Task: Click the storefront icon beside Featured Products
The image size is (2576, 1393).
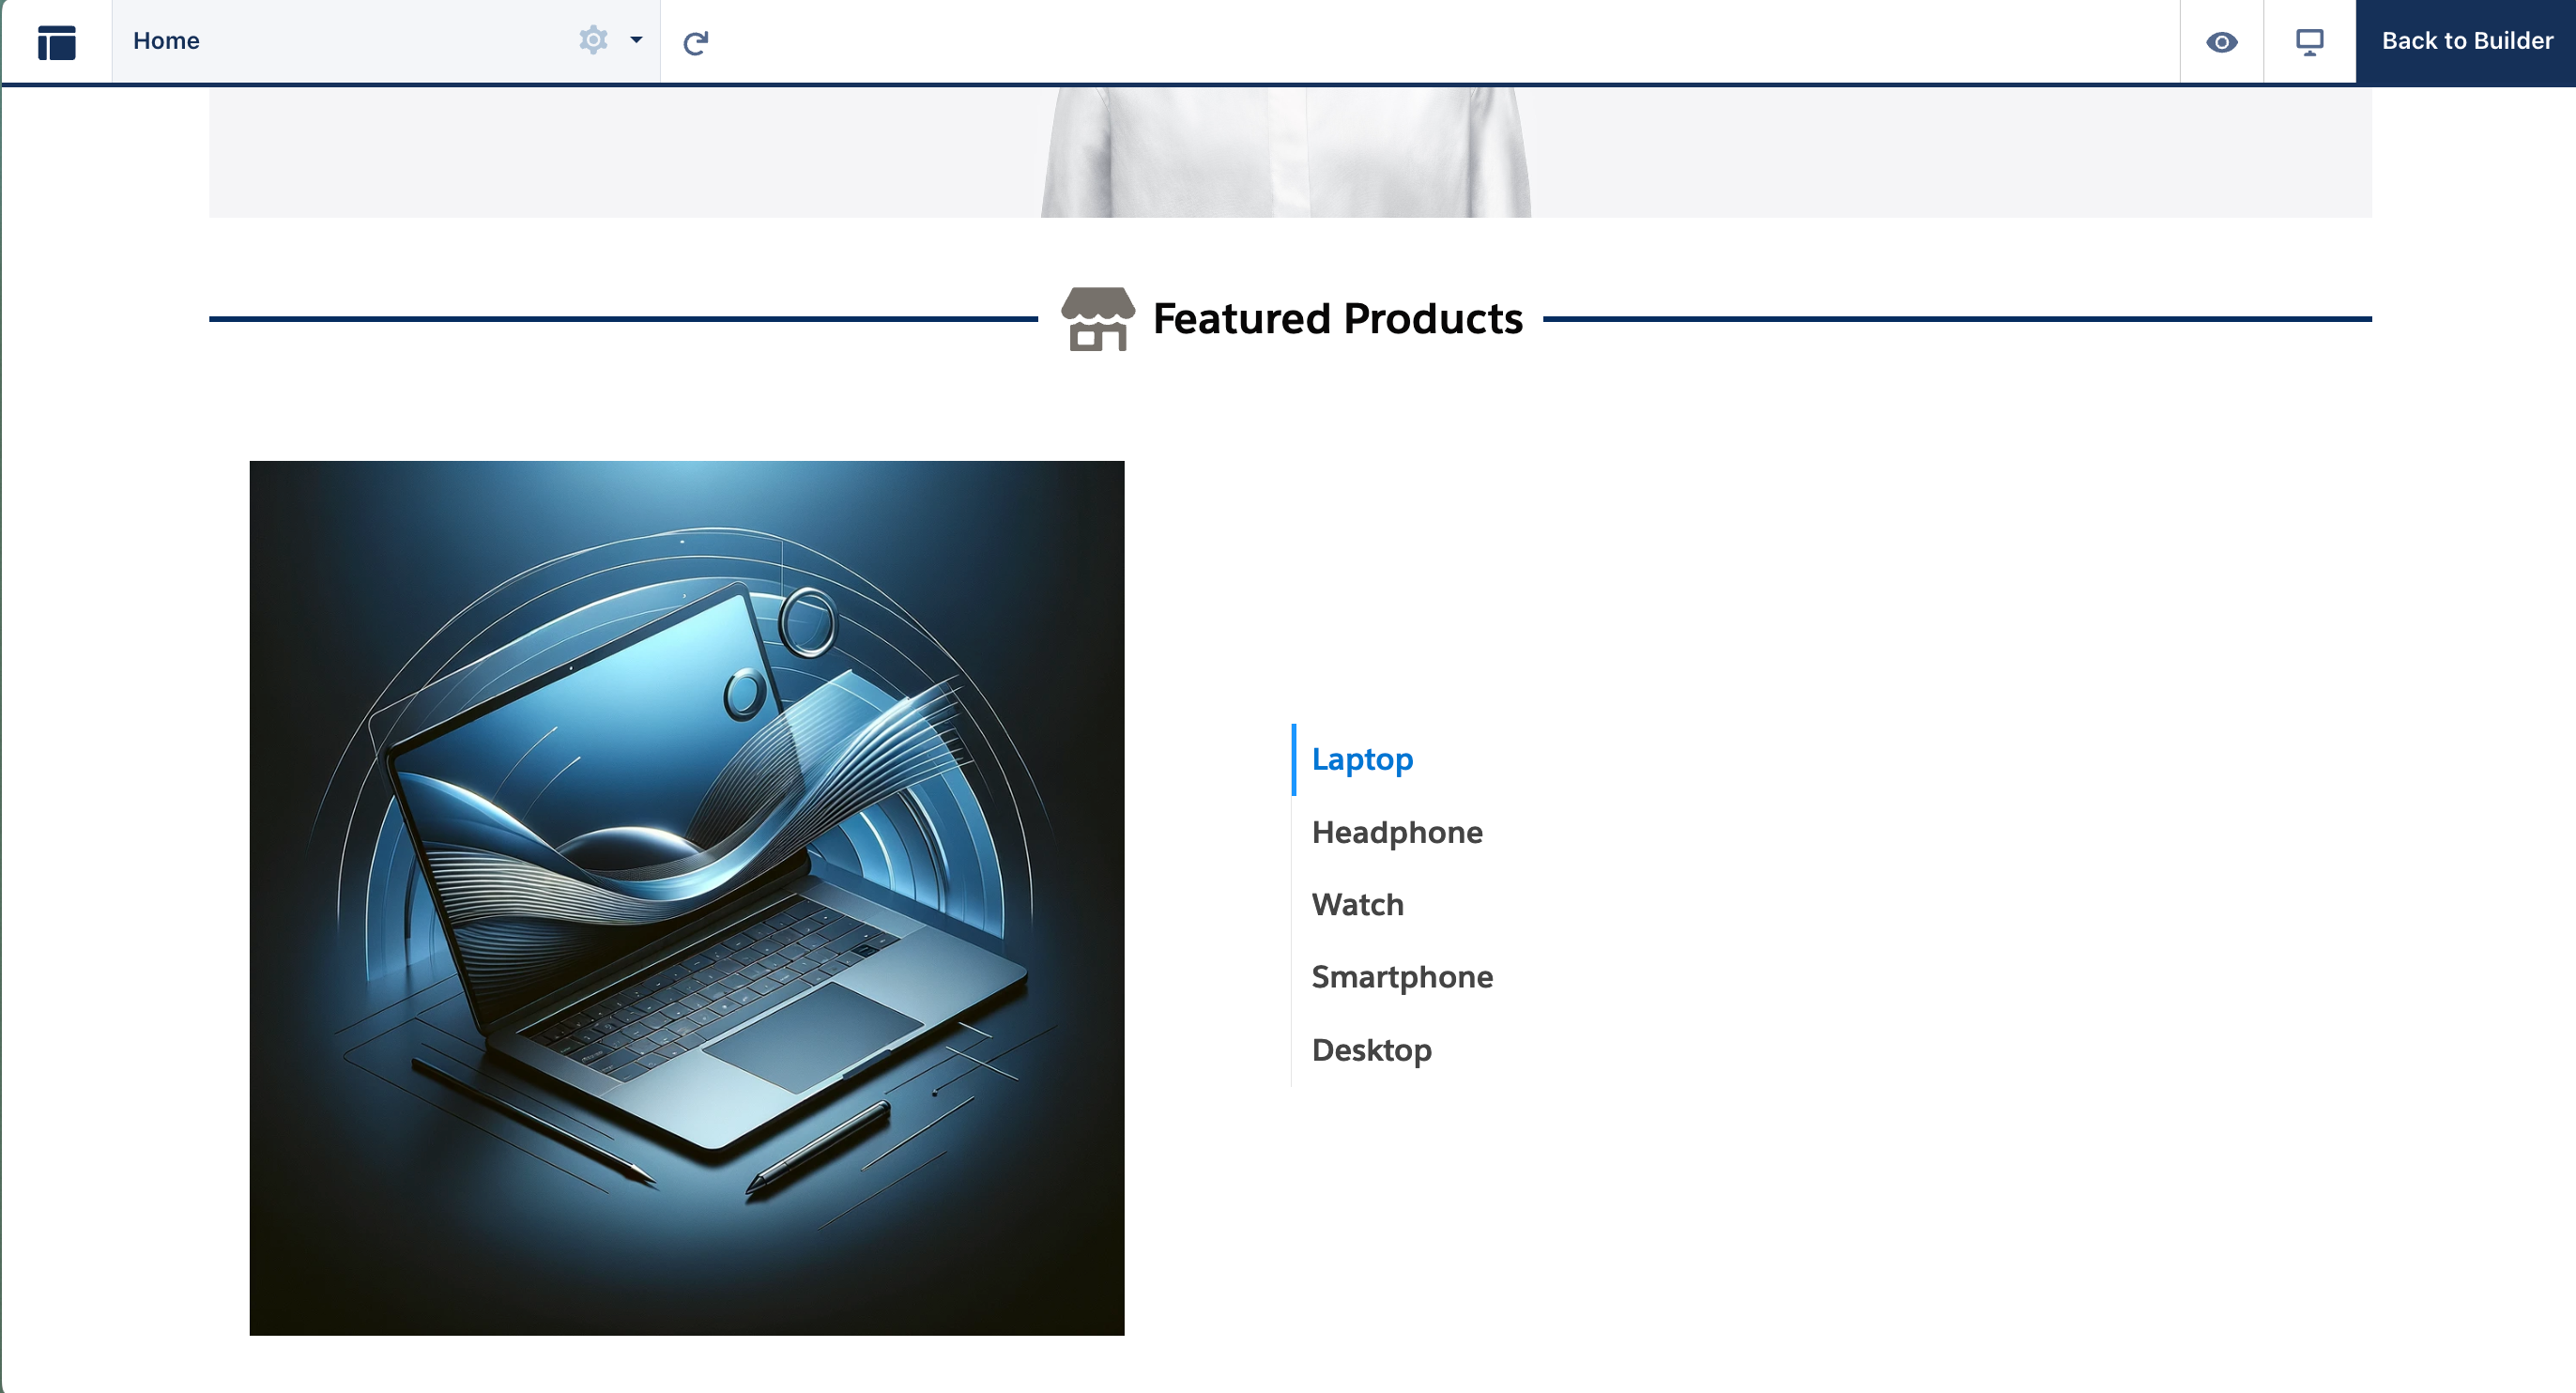Action: pos(1097,319)
